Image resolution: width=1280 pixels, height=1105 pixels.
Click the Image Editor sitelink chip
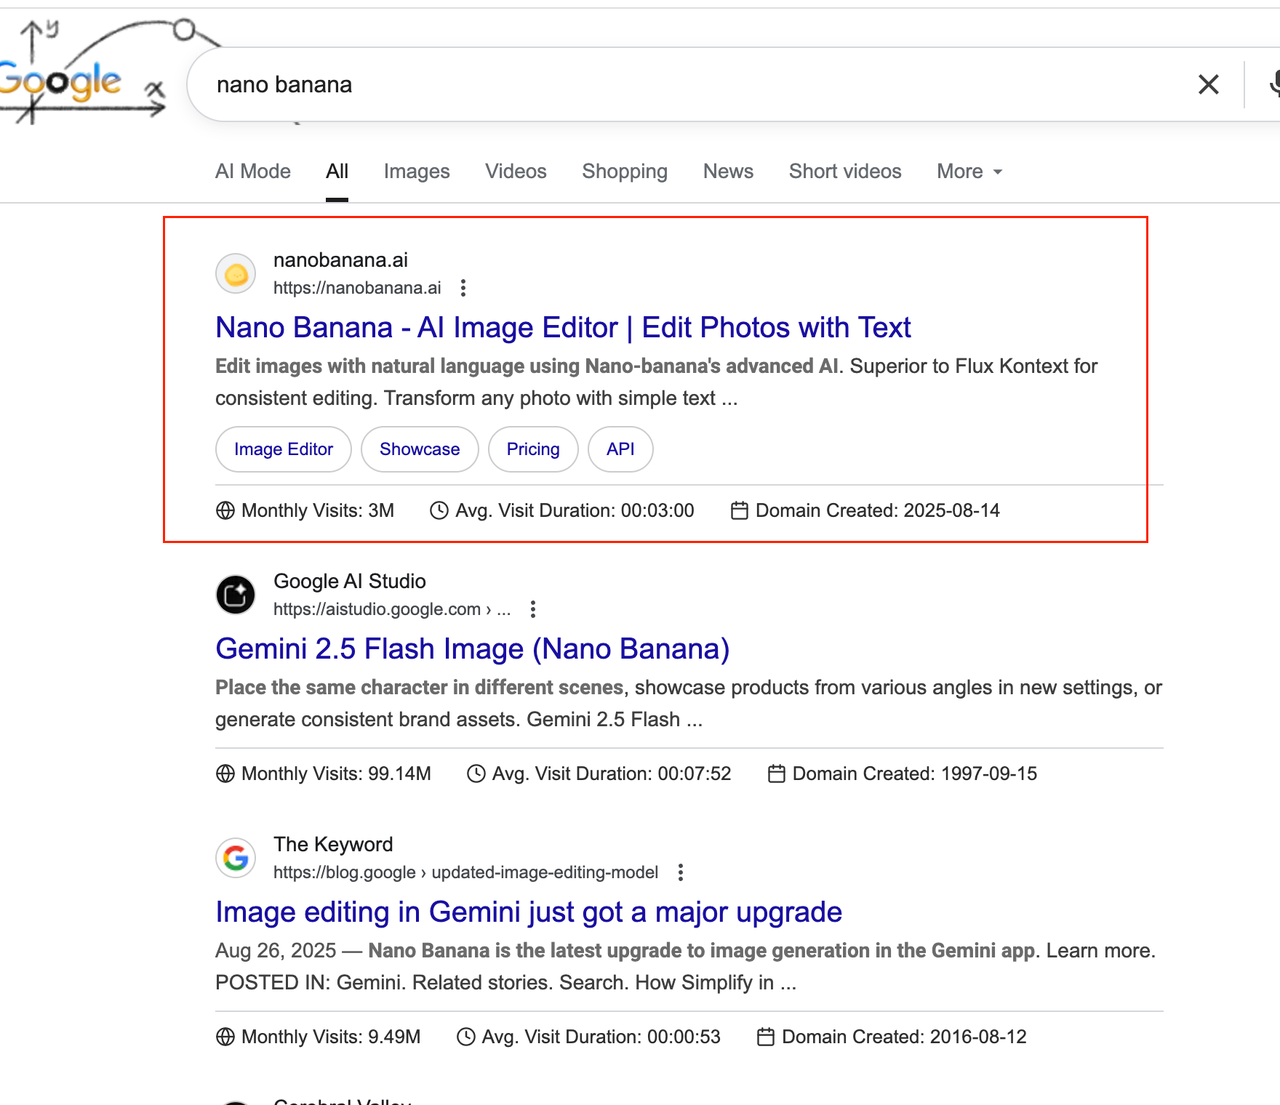(x=284, y=449)
